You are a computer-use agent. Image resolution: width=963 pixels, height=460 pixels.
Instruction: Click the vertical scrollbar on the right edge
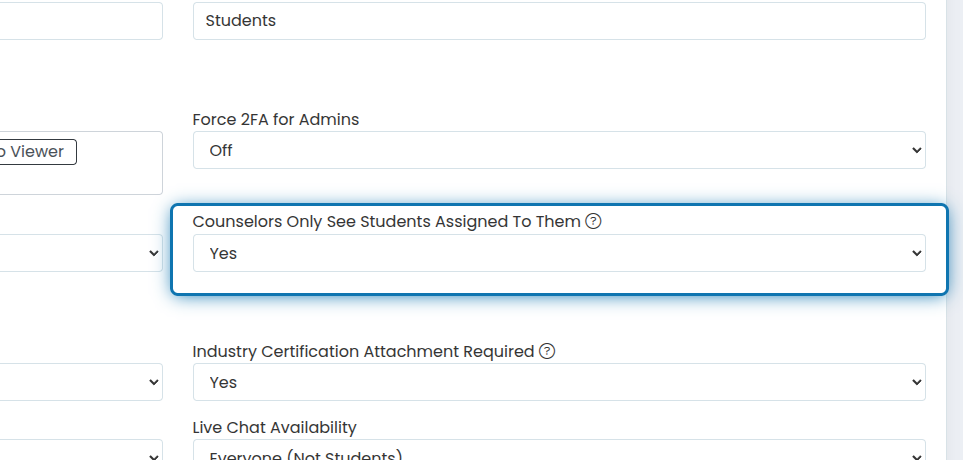coord(954,230)
